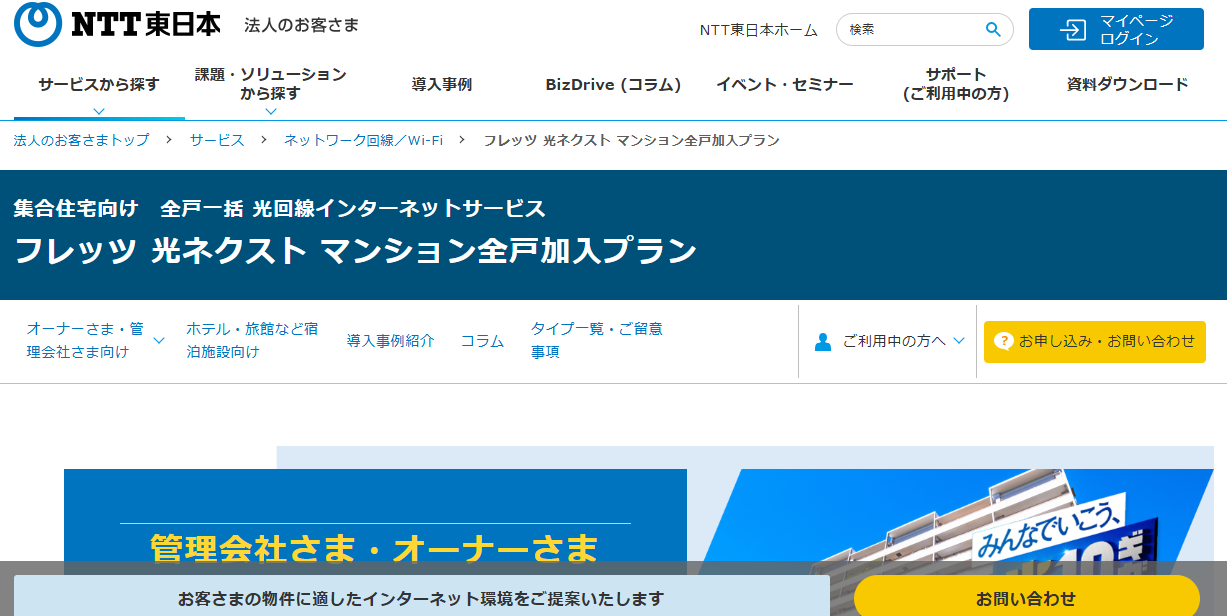Open オーナーさま・管理会社さま向け sub-navigation link
The width and height of the screenshot is (1227, 616).
pyautogui.click(x=85, y=340)
